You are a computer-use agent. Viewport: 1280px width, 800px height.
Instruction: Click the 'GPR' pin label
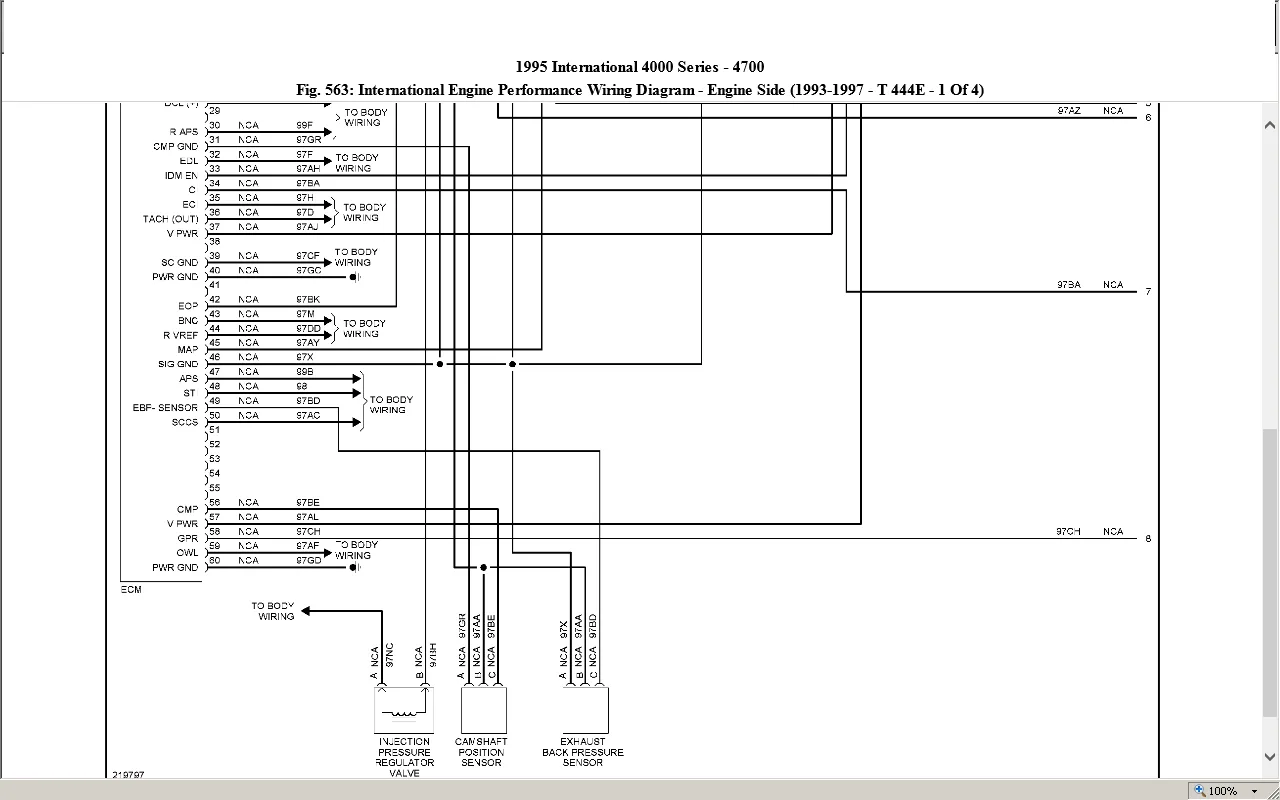coord(188,539)
